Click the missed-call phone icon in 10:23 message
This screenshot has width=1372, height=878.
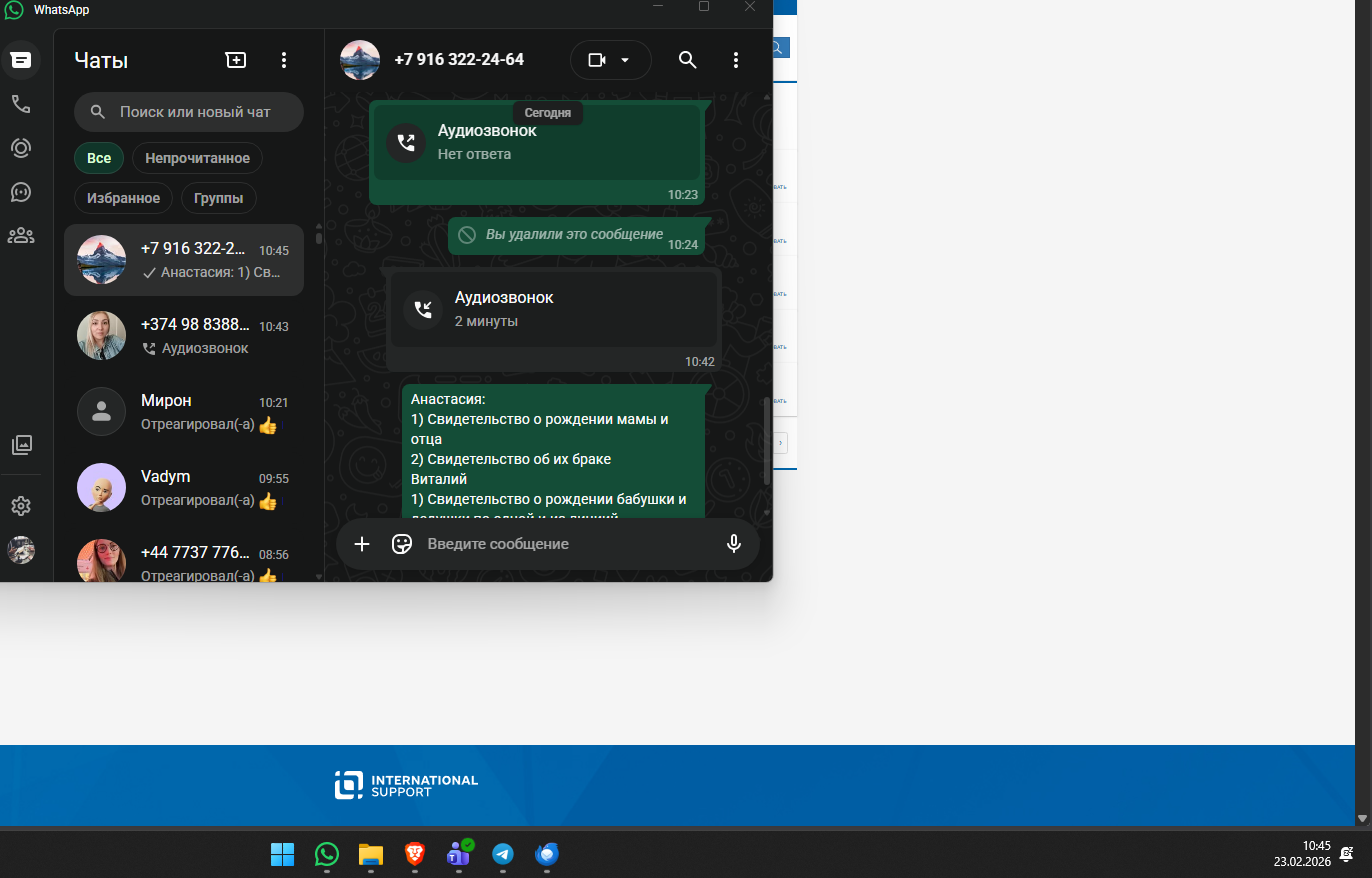coord(406,142)
